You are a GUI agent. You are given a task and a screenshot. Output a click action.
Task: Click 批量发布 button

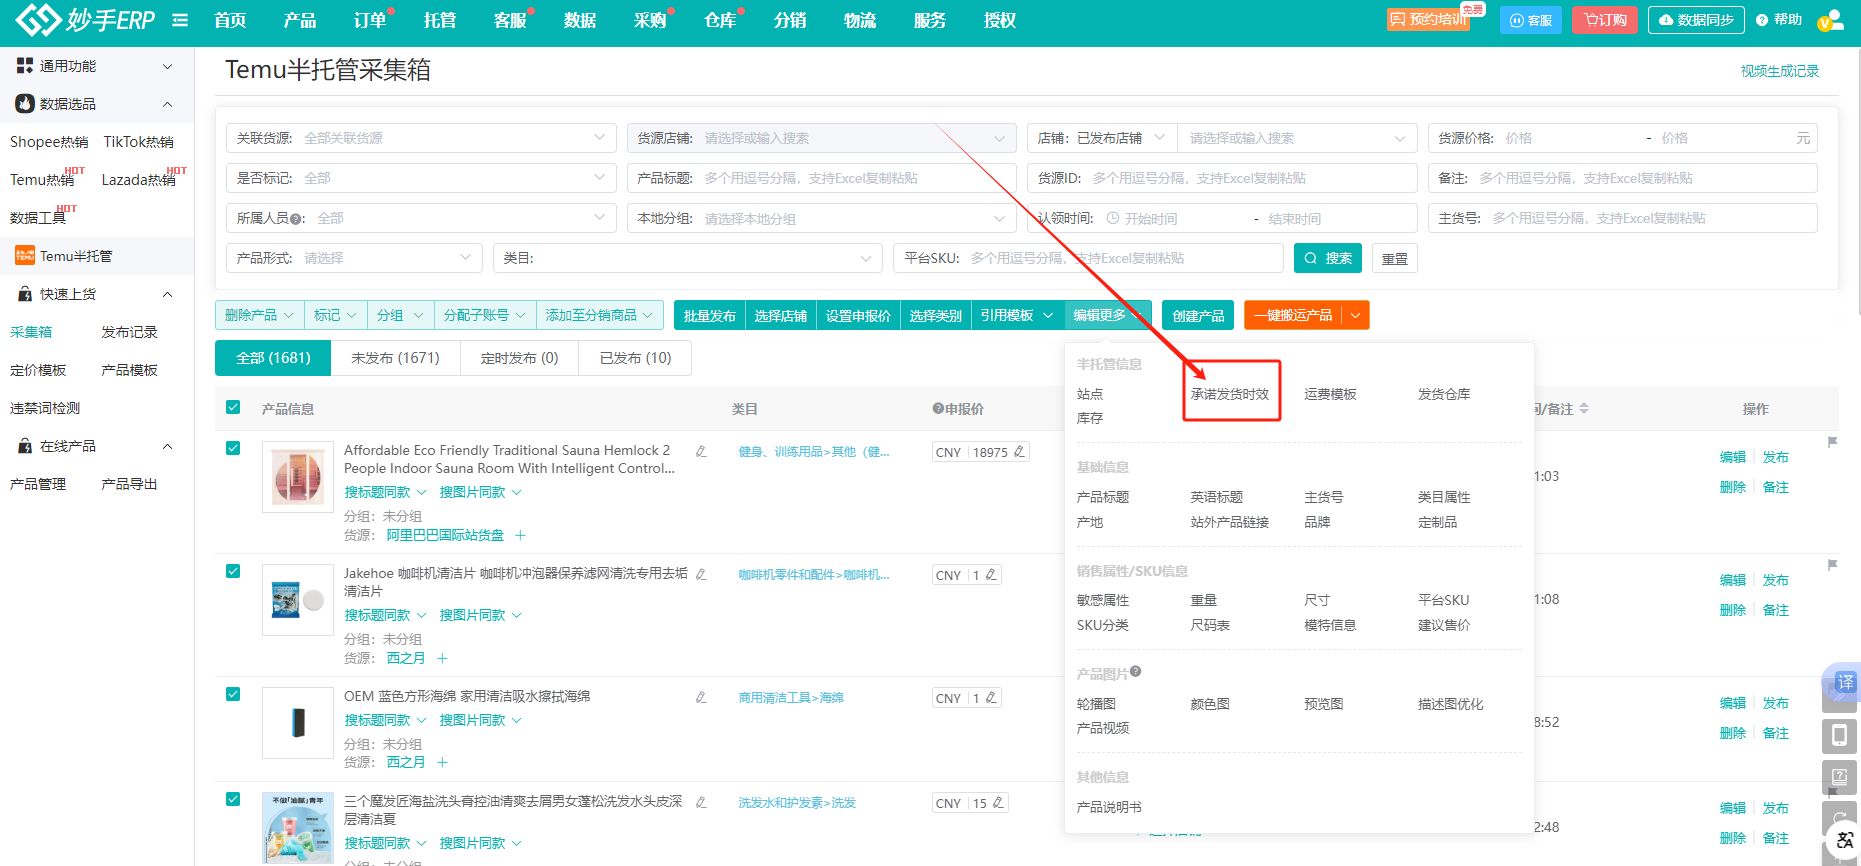709,315
